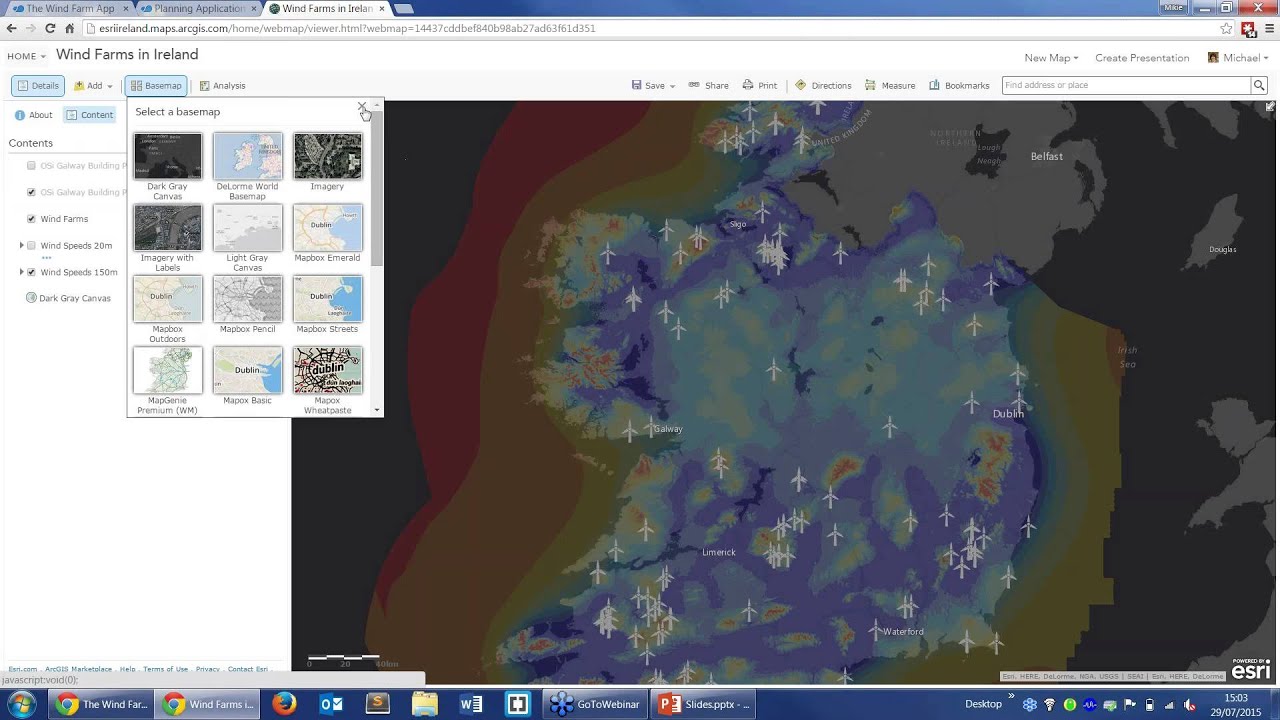Screen dimensions: 1280x720
Task: Open the Michael account dropdown
Action: pos(1238,58)
